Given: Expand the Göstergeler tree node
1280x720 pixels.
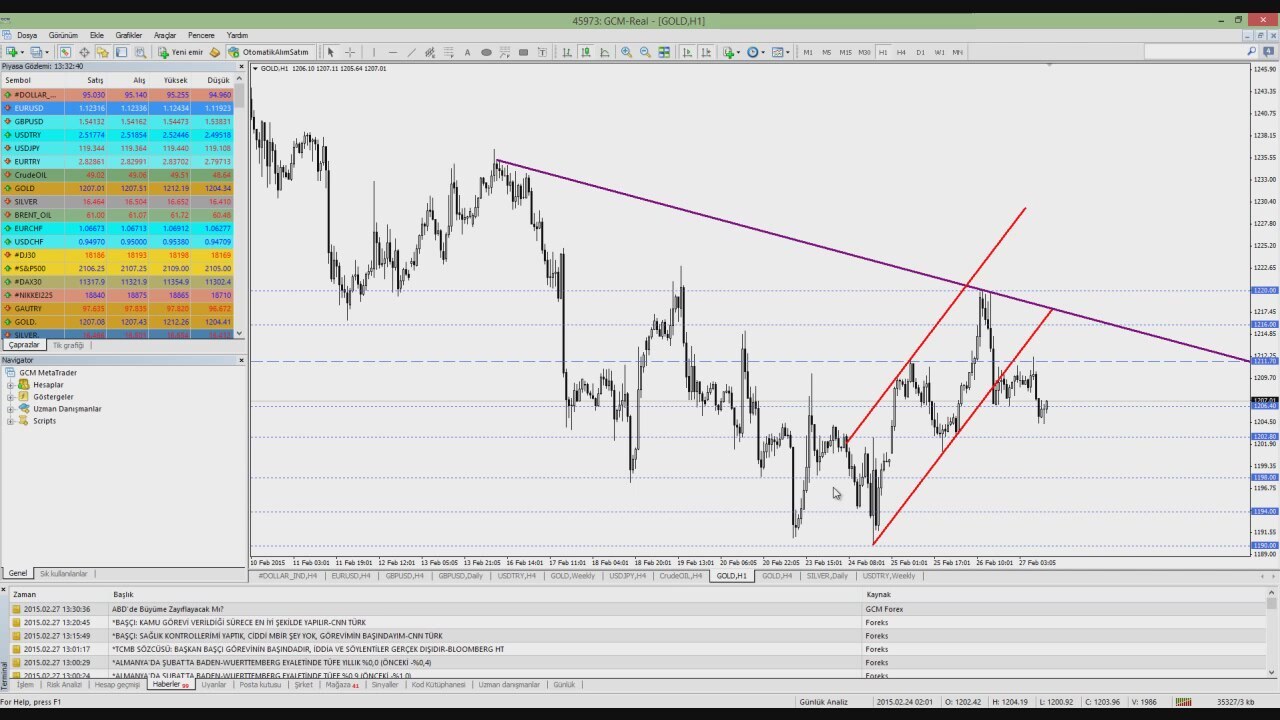Looking at the screenshot, I should pos(11,397).
